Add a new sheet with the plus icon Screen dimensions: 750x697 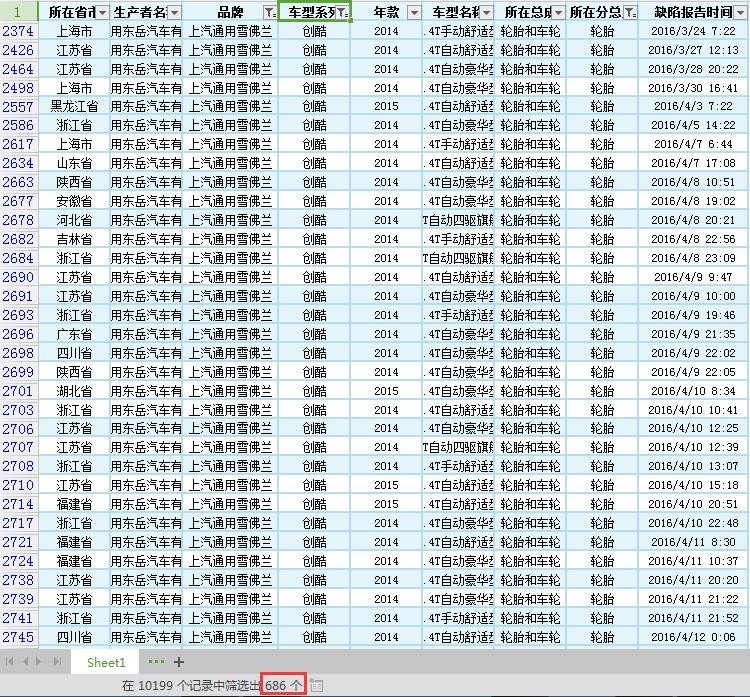179,662
